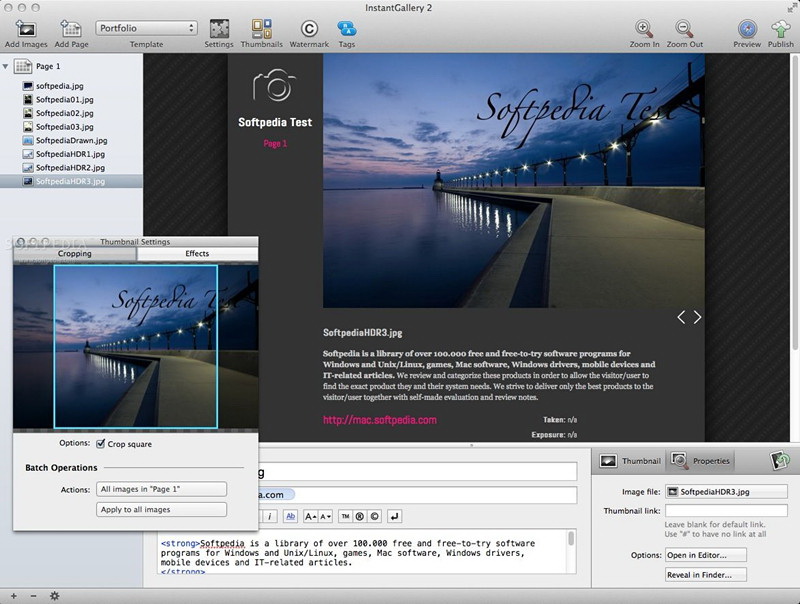
Task: Click the Open in Editor button
Action: click(705, 555)
